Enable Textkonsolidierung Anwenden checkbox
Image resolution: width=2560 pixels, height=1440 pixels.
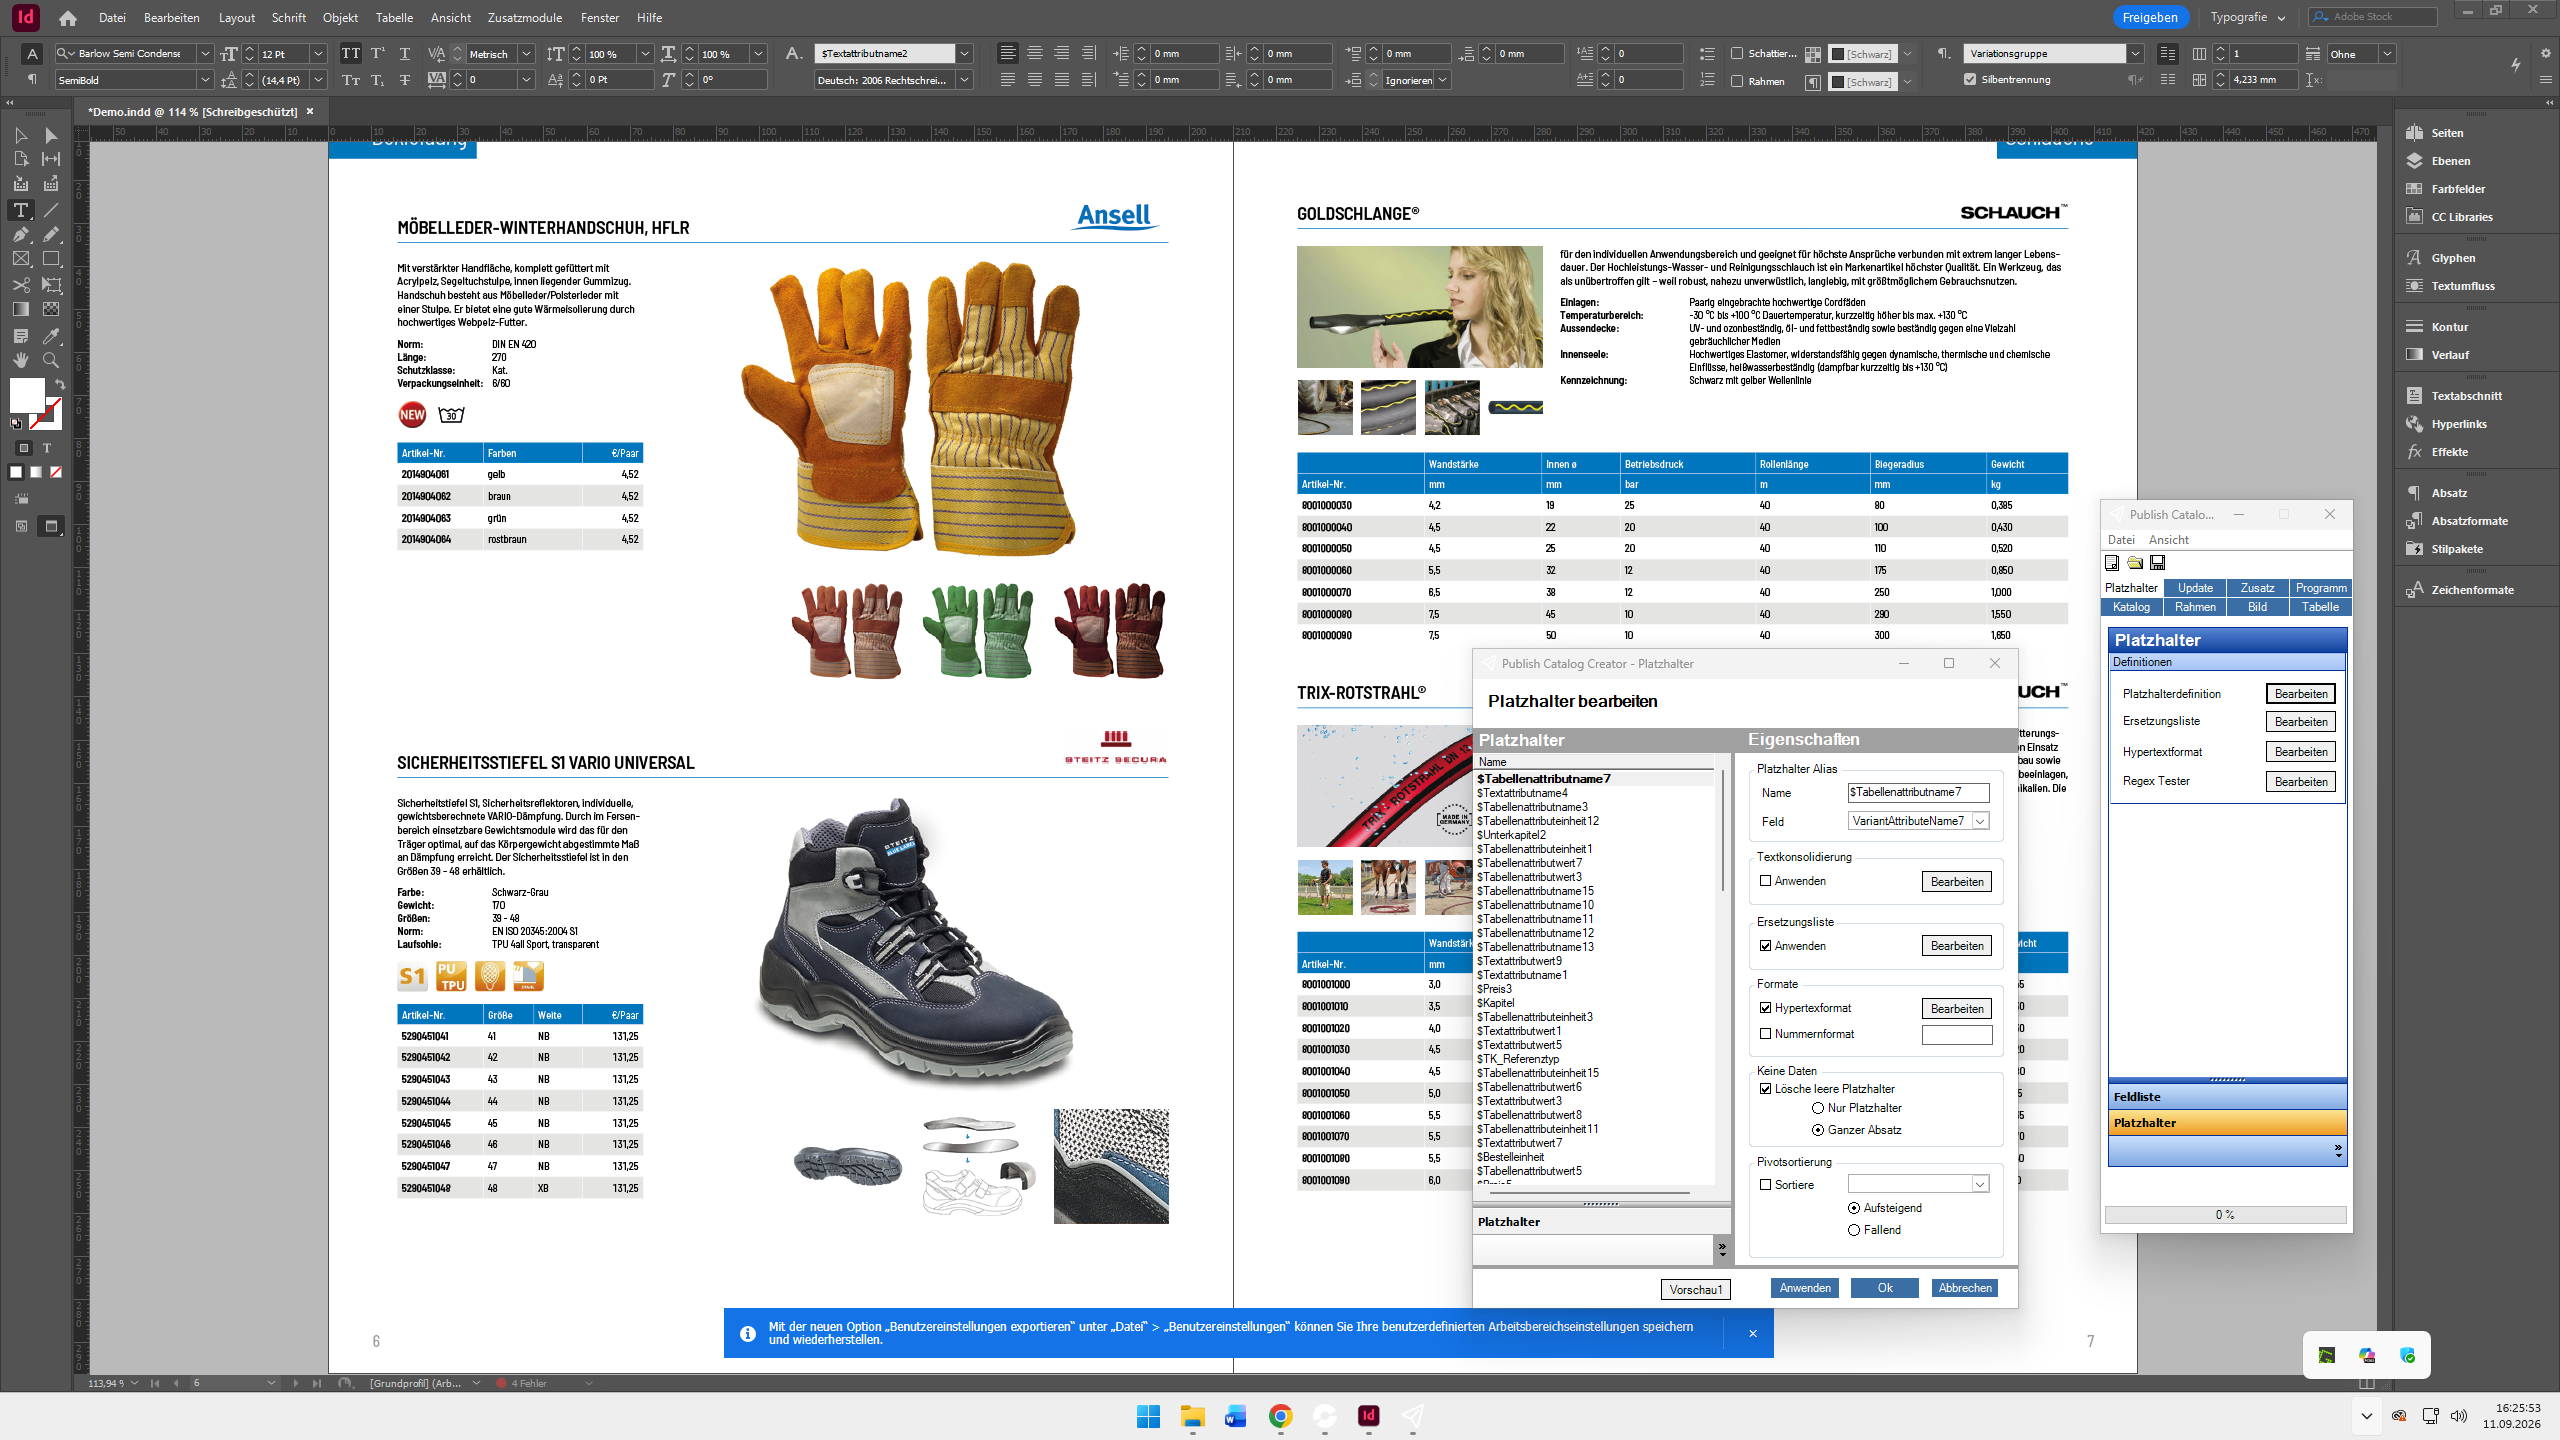click(1765, 881)
